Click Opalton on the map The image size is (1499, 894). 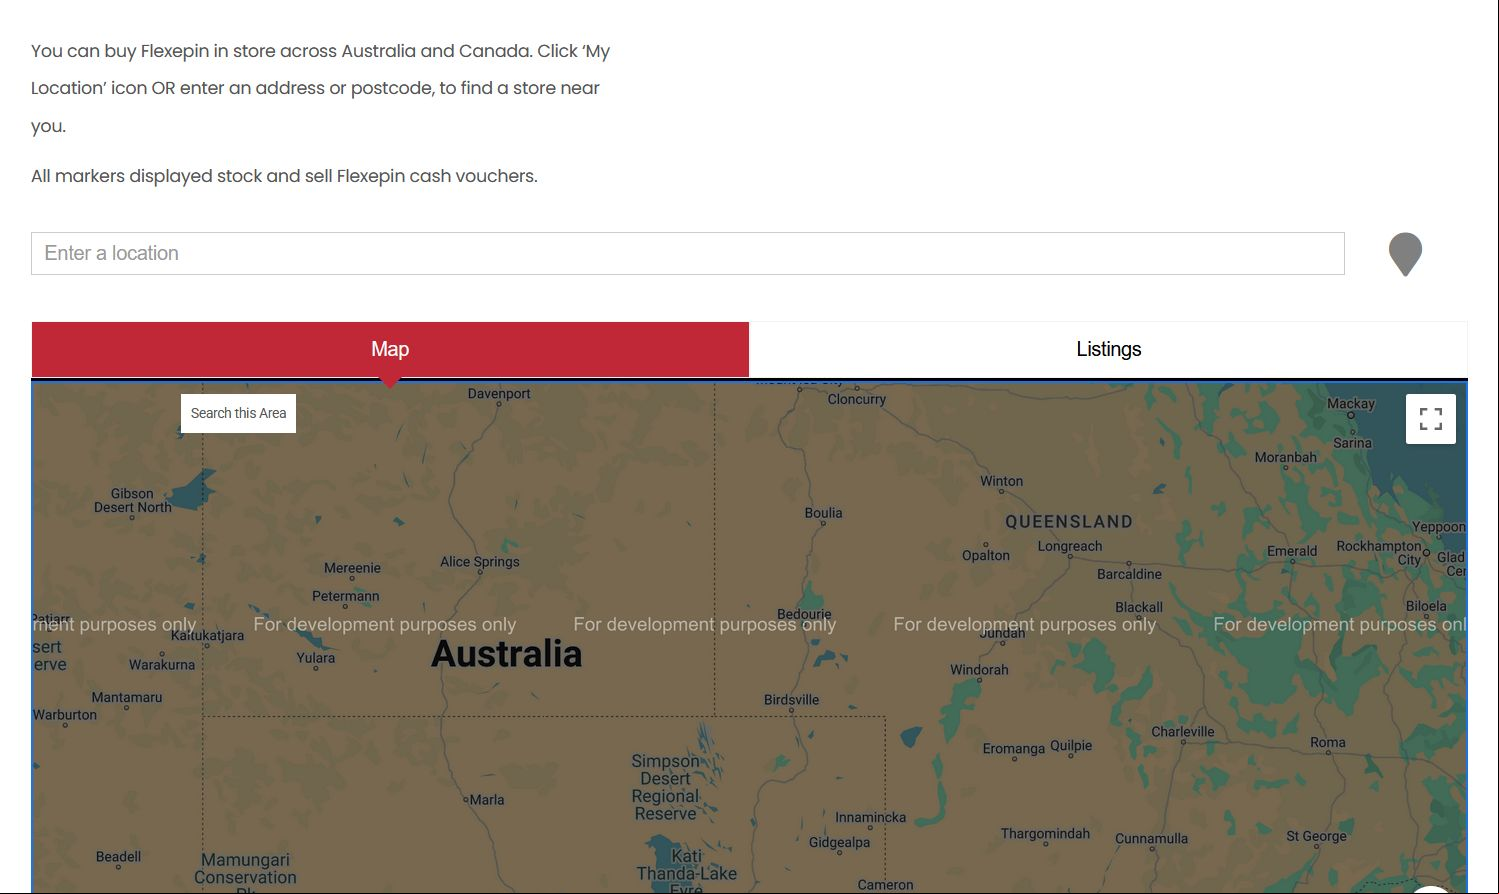pyautogui.click(x=986, y=556)
